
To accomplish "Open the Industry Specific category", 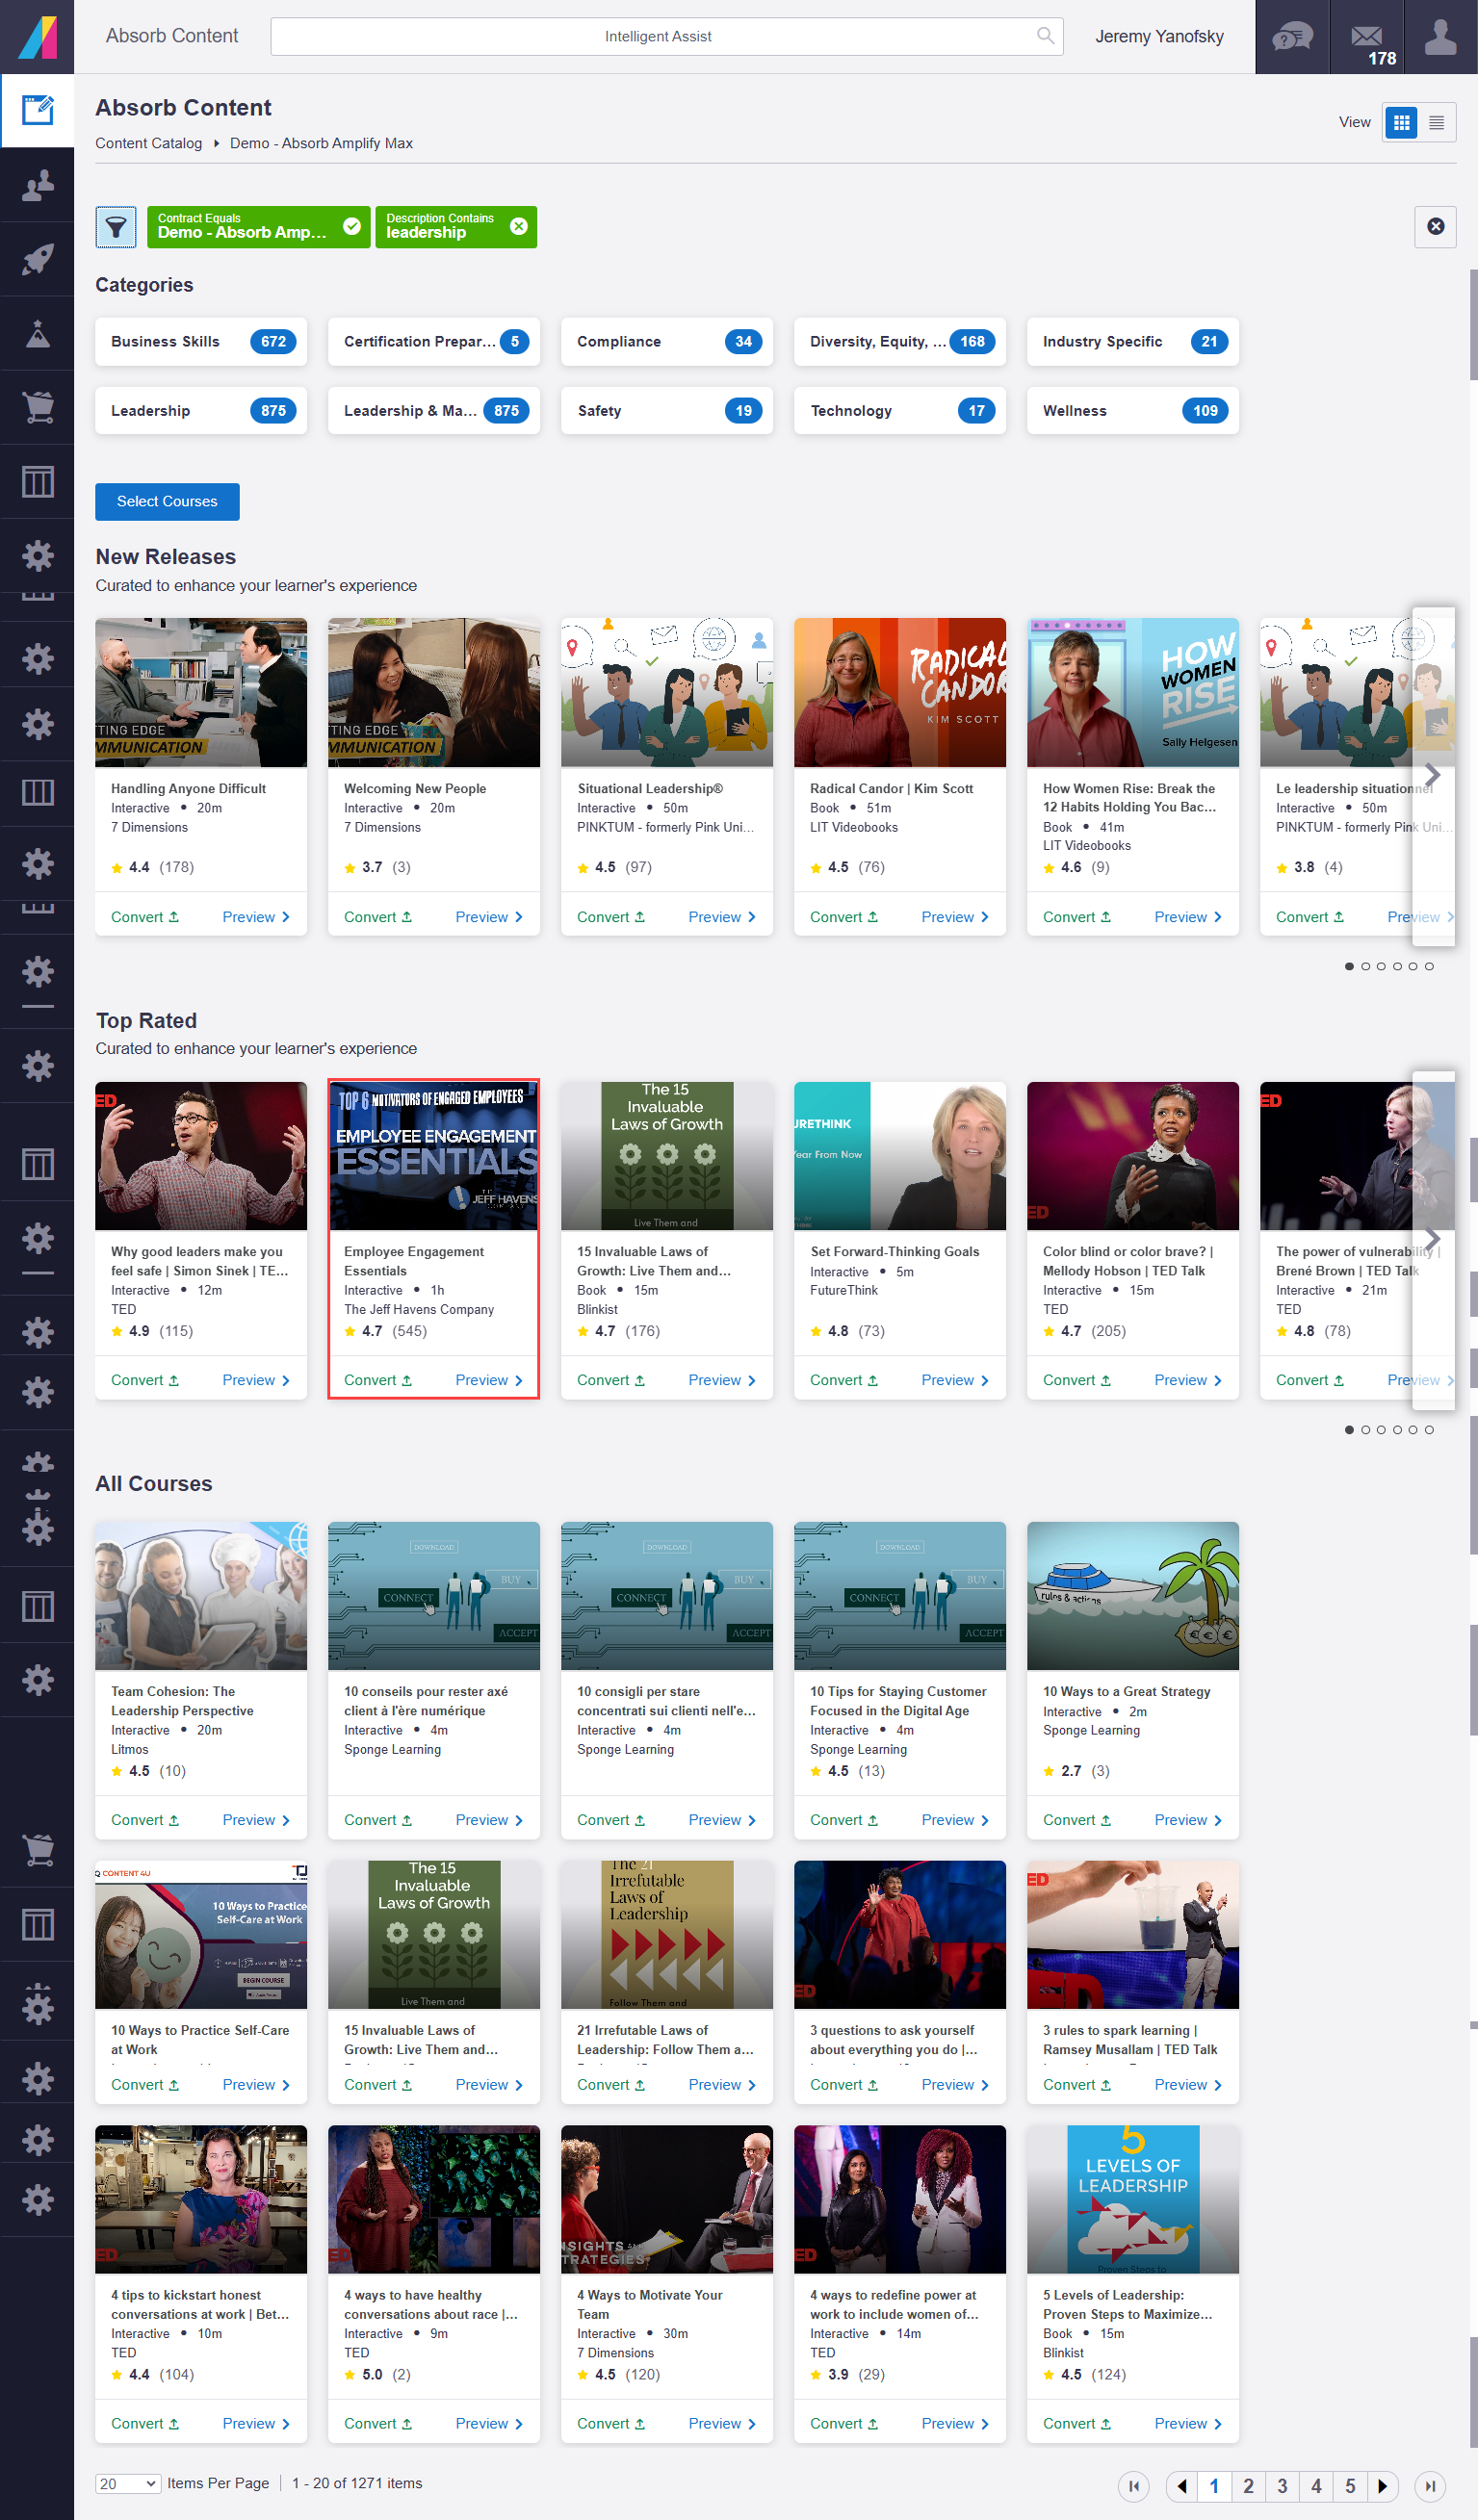I will (x=1133, y=341).
